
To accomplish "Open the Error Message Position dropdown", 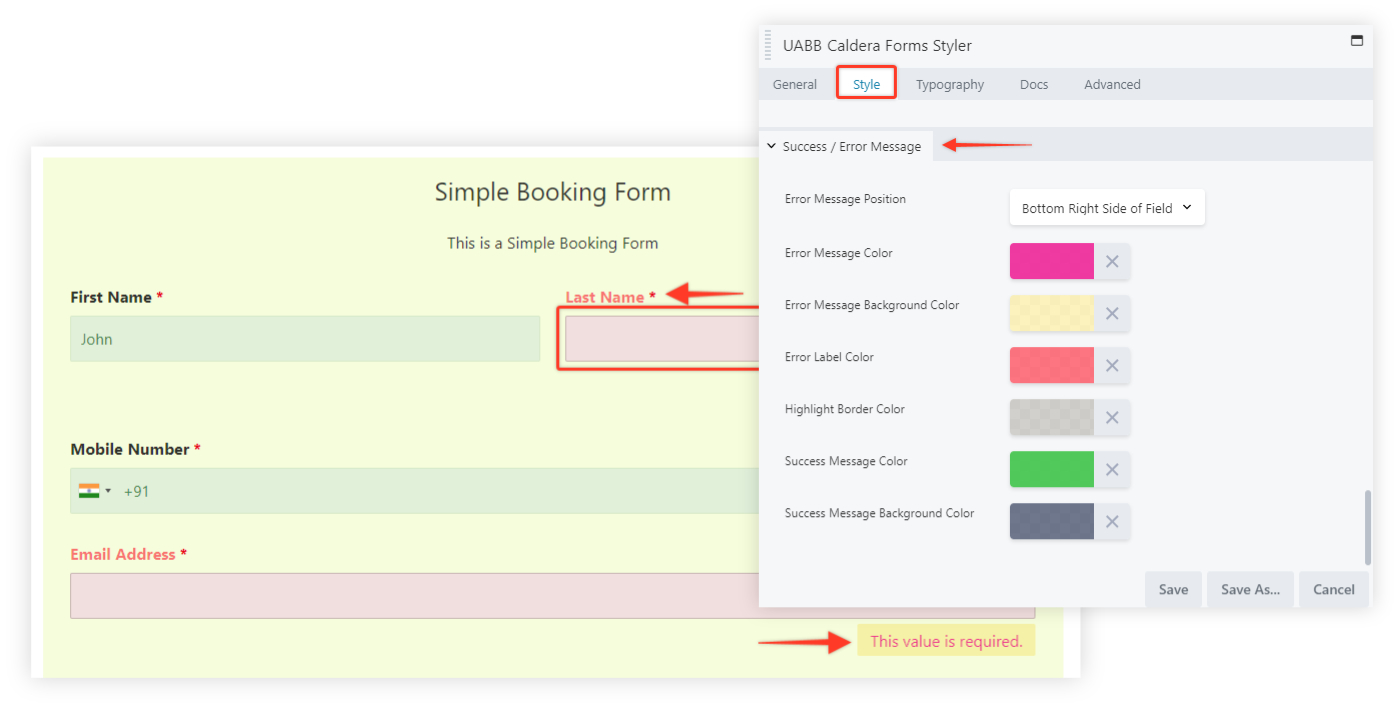I will (x=1106, y=208).
